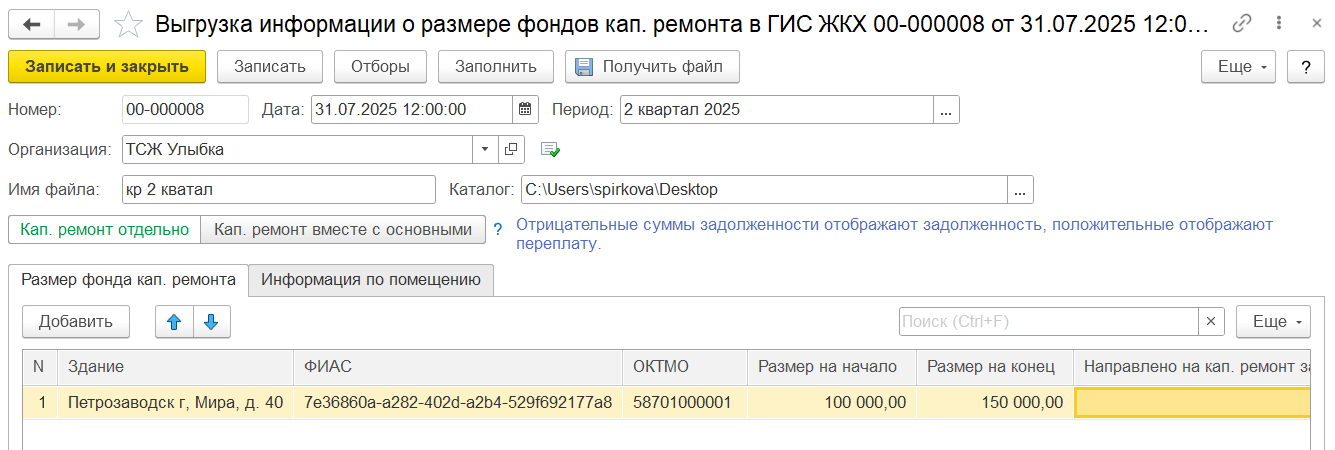Click the 'Имя файла' input field
This screenshot has width=1335, height=450.
pos(278,189)
